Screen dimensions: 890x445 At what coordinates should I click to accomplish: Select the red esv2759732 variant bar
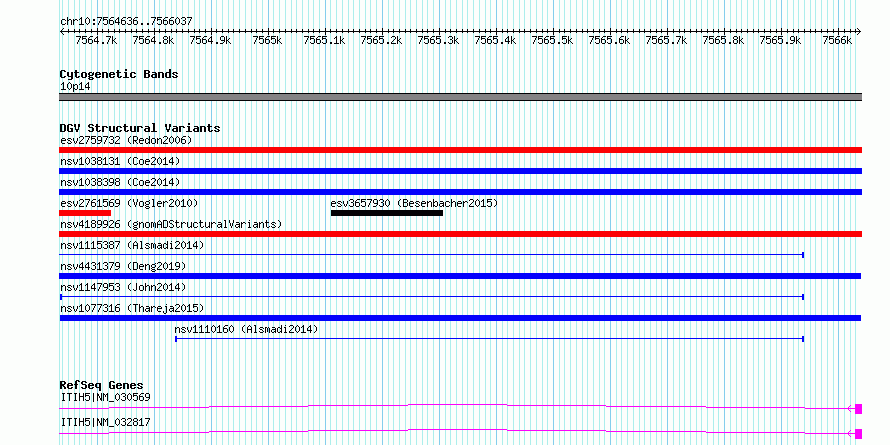[460, 150]
